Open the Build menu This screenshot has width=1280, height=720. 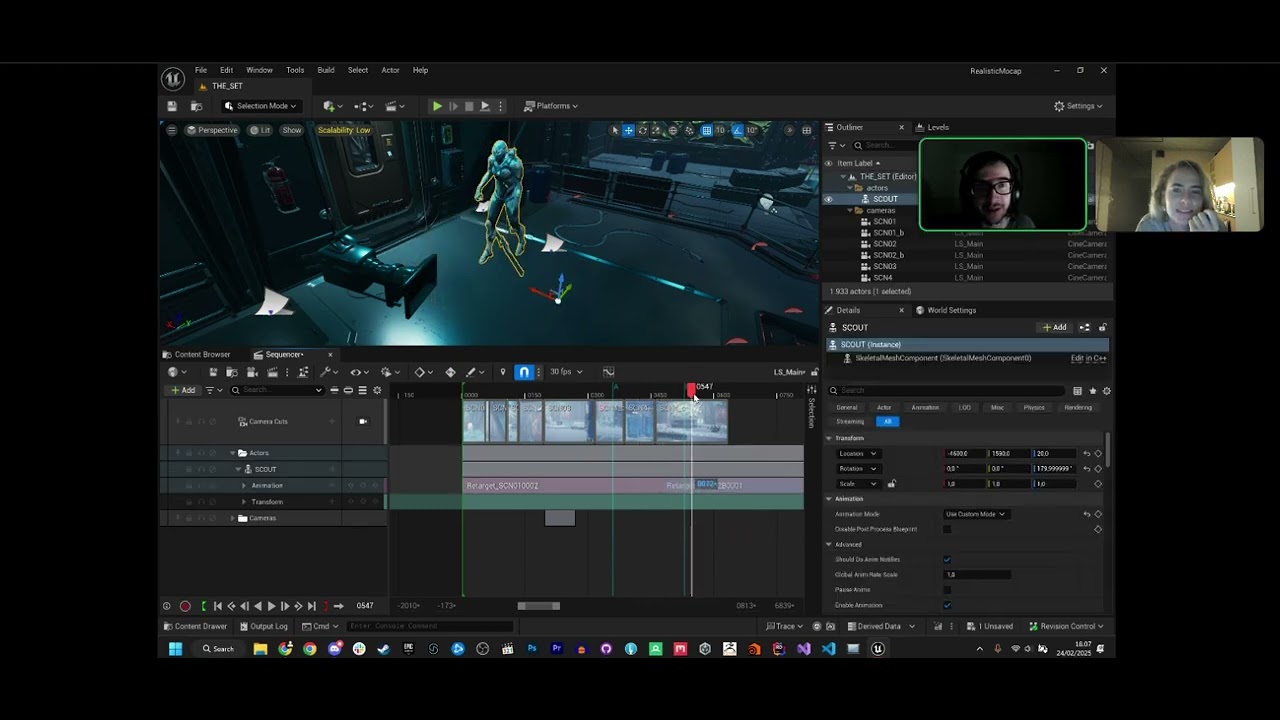[326, 70]
